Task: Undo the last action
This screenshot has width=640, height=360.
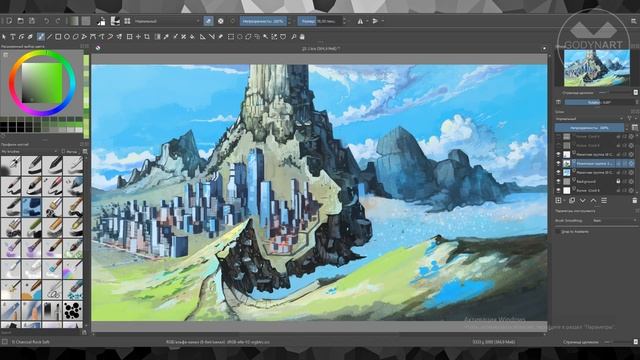Action: (47, 21)
